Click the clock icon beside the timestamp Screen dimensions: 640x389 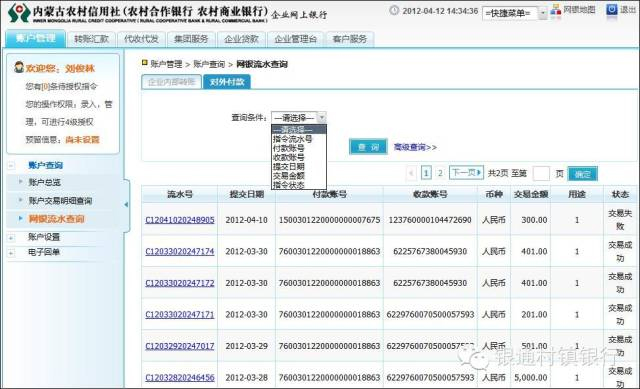(394, 11)
